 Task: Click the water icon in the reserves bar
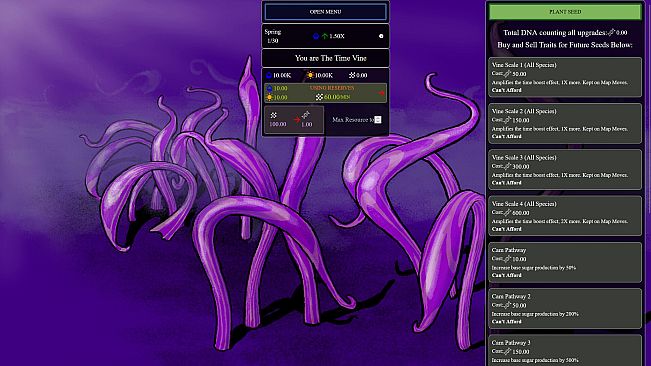click(269, 88)
